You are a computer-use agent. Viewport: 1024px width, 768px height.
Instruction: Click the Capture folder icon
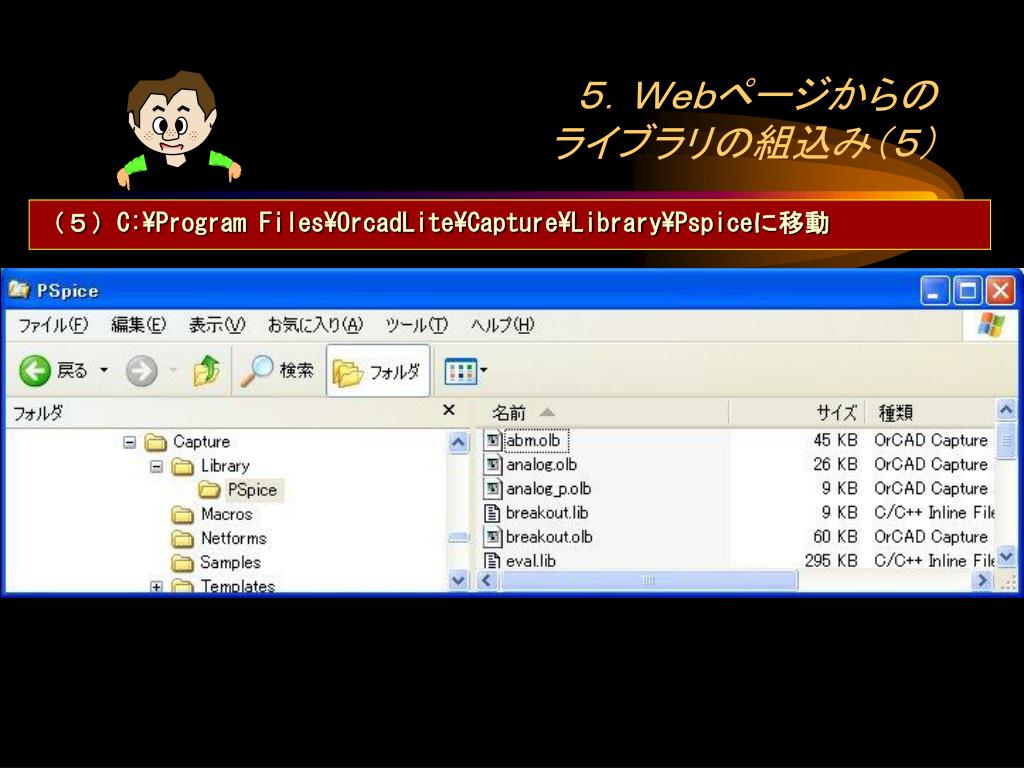click(x=155, y=442)
